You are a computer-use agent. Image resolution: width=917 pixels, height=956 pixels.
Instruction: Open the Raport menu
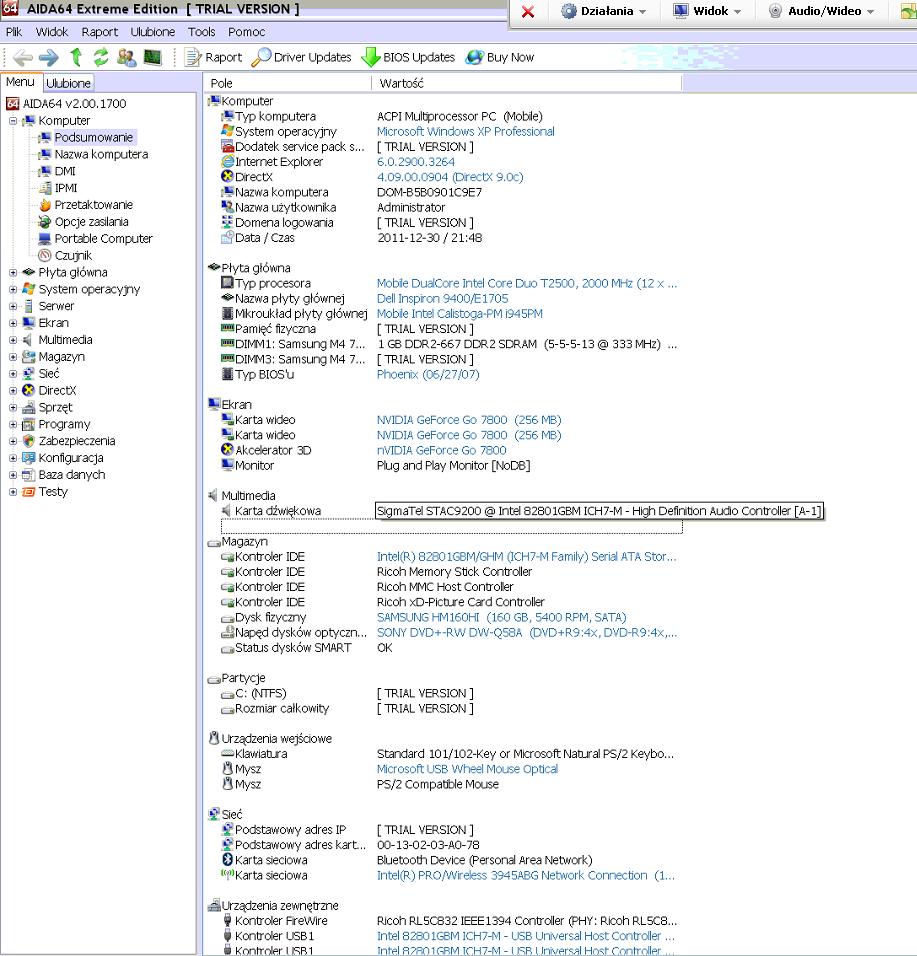tap(99, 32)
